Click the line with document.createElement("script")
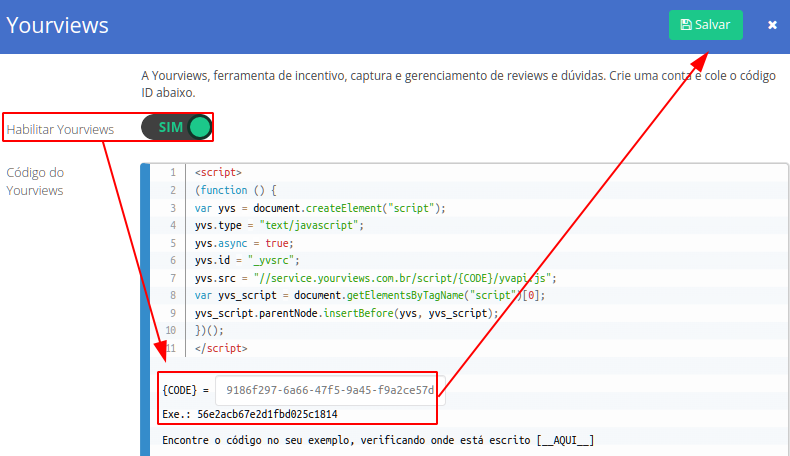 coord(320,208)
